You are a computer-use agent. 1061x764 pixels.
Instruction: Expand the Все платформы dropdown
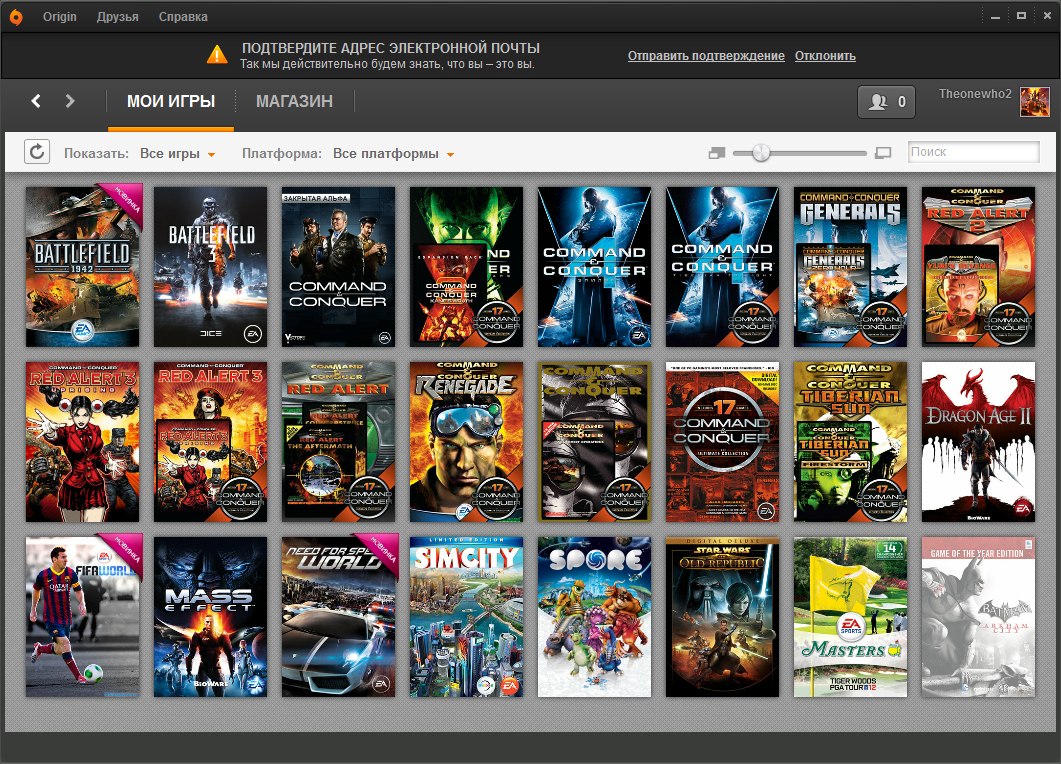(x=393, y=154)
